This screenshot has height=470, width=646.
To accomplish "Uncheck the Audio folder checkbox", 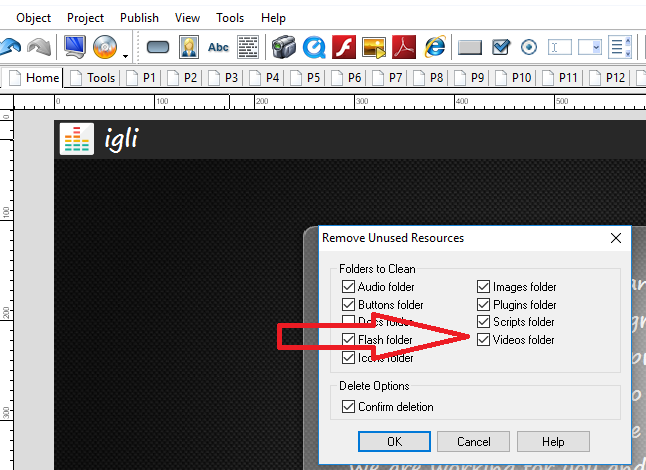I will (x=349, y=287).
